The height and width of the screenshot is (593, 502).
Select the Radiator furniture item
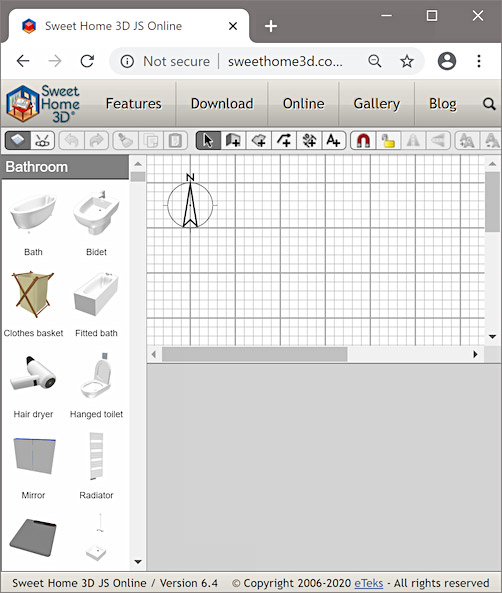[96, 466]
